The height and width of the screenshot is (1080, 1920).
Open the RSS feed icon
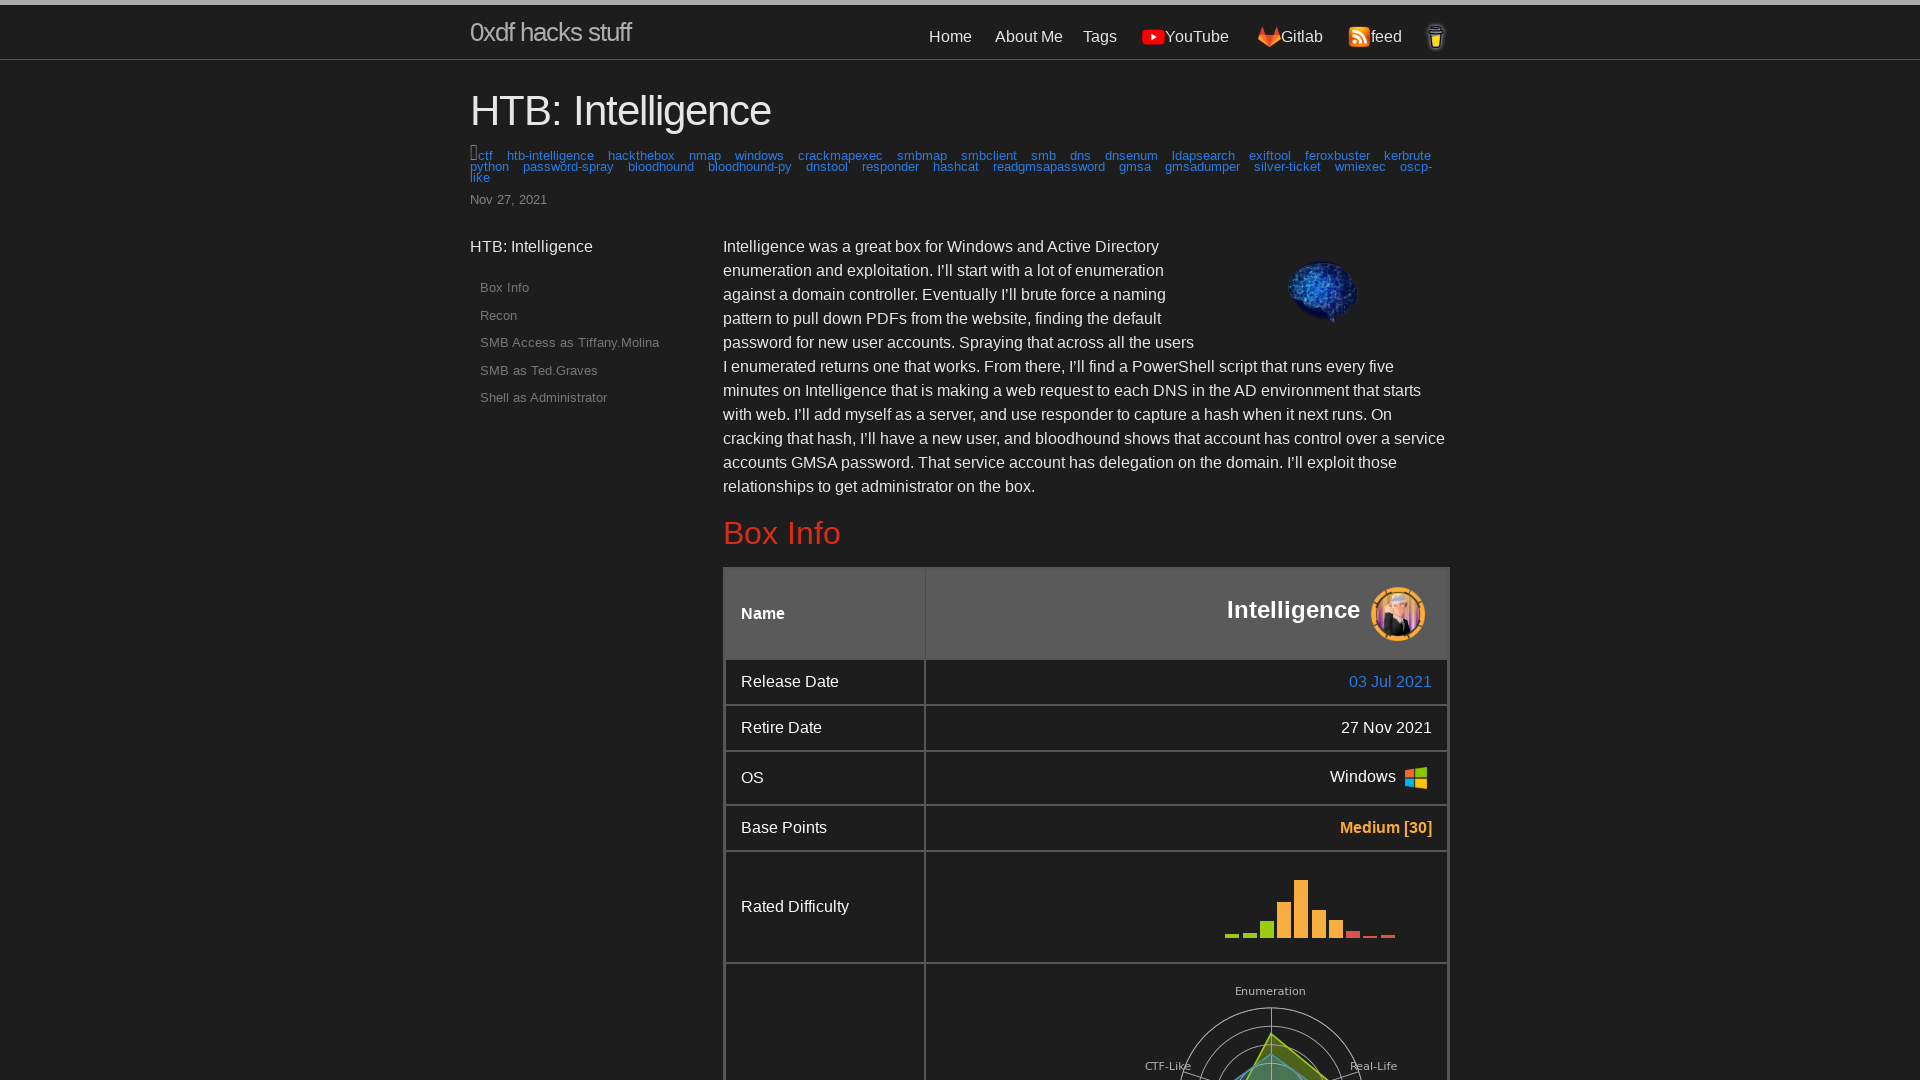[x=1359, y=37]
